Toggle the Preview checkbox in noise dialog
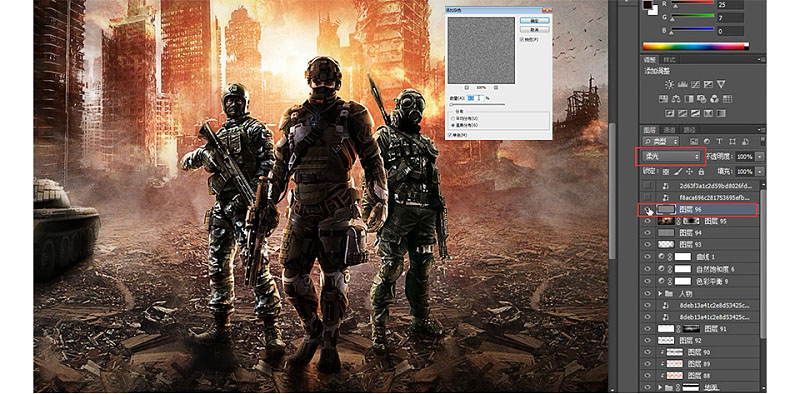 pyautogui.click(x=521, y=40)
